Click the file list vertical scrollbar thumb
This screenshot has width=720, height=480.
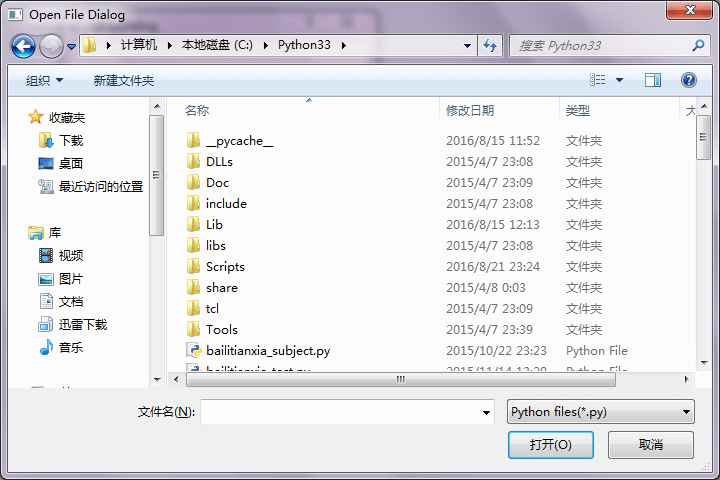coord(703,137)
